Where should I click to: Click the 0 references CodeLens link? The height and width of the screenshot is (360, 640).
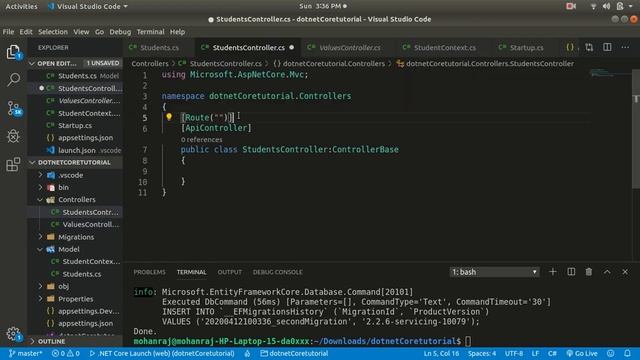[x=202, y=140]
